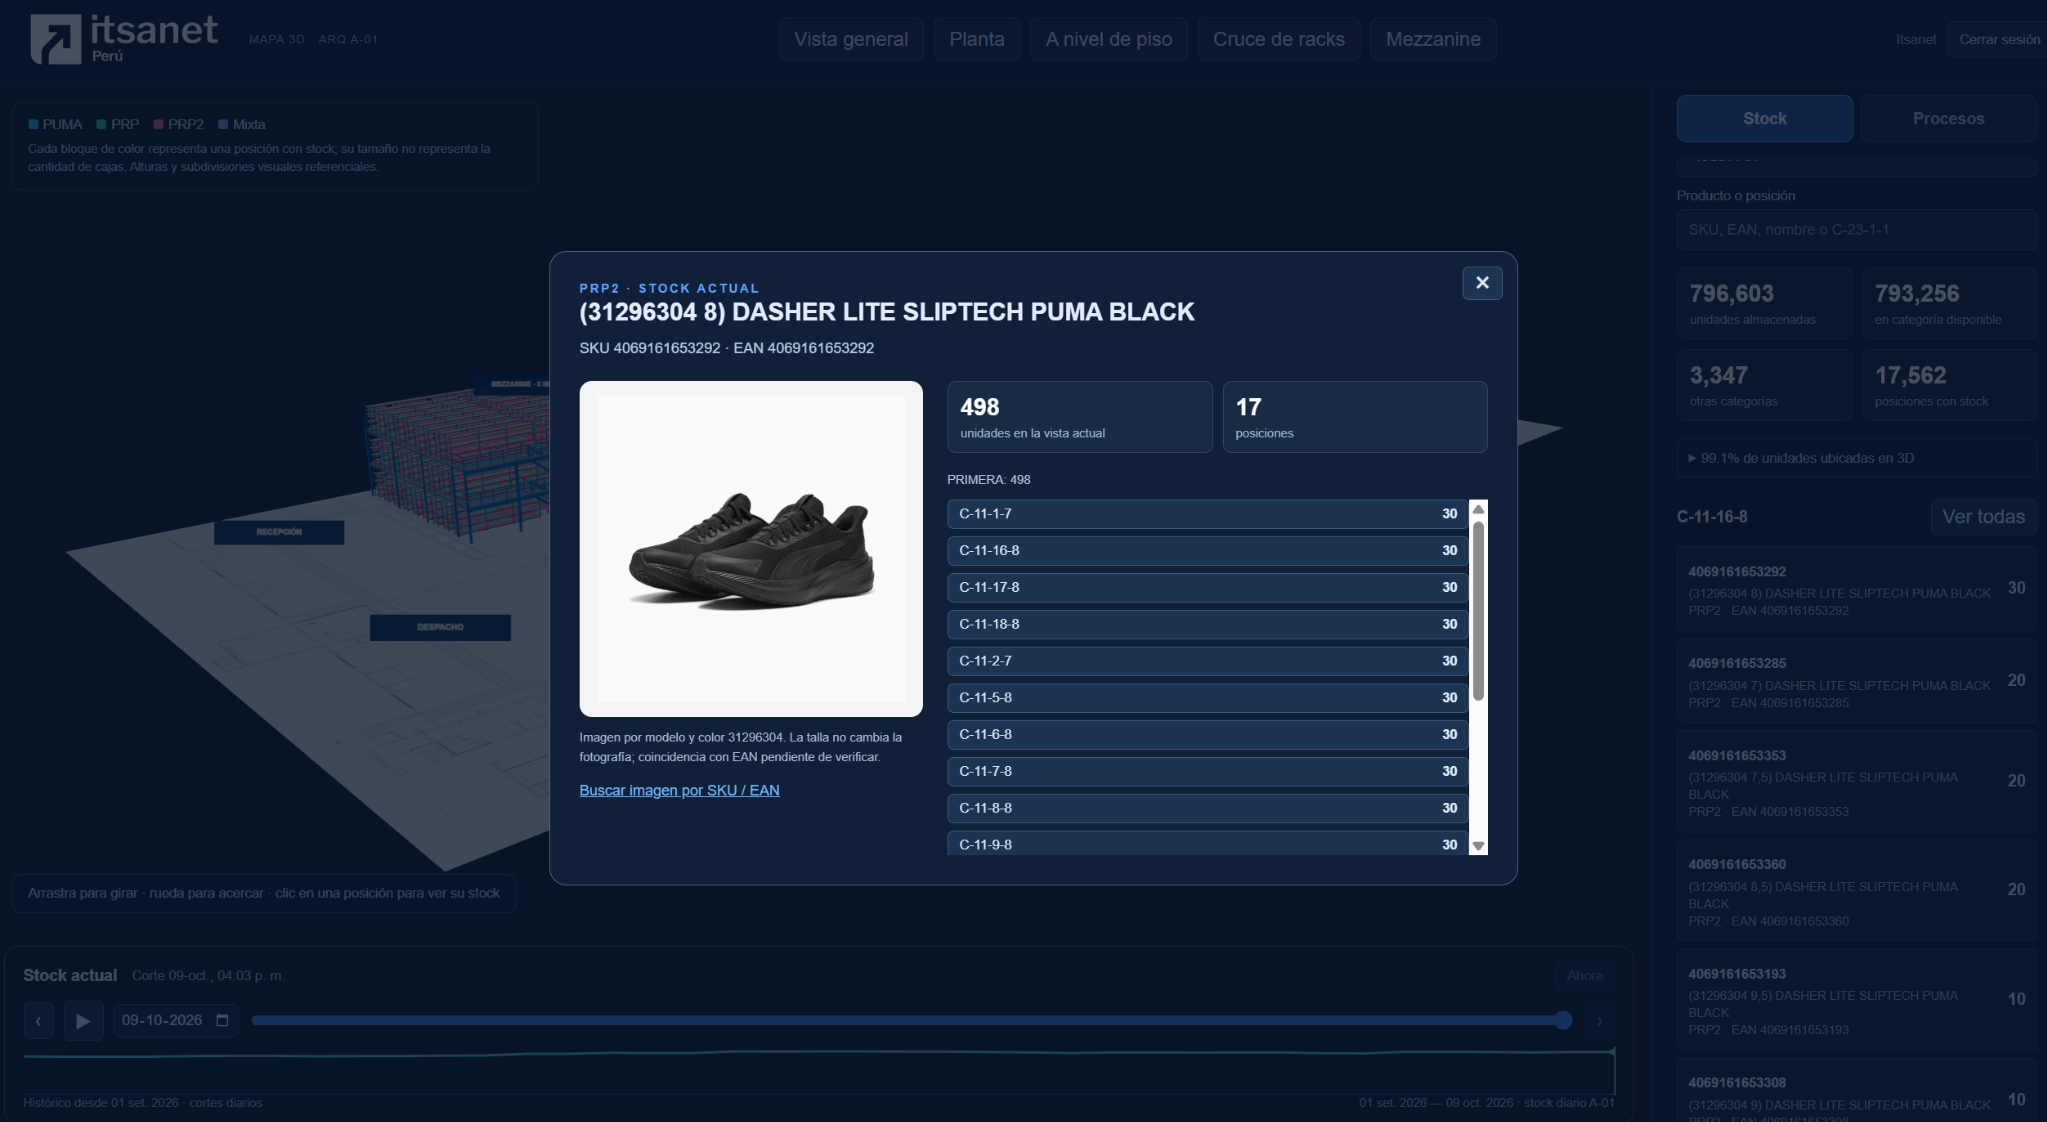Switch to Procesos panel tab

tap(1948, 118)
